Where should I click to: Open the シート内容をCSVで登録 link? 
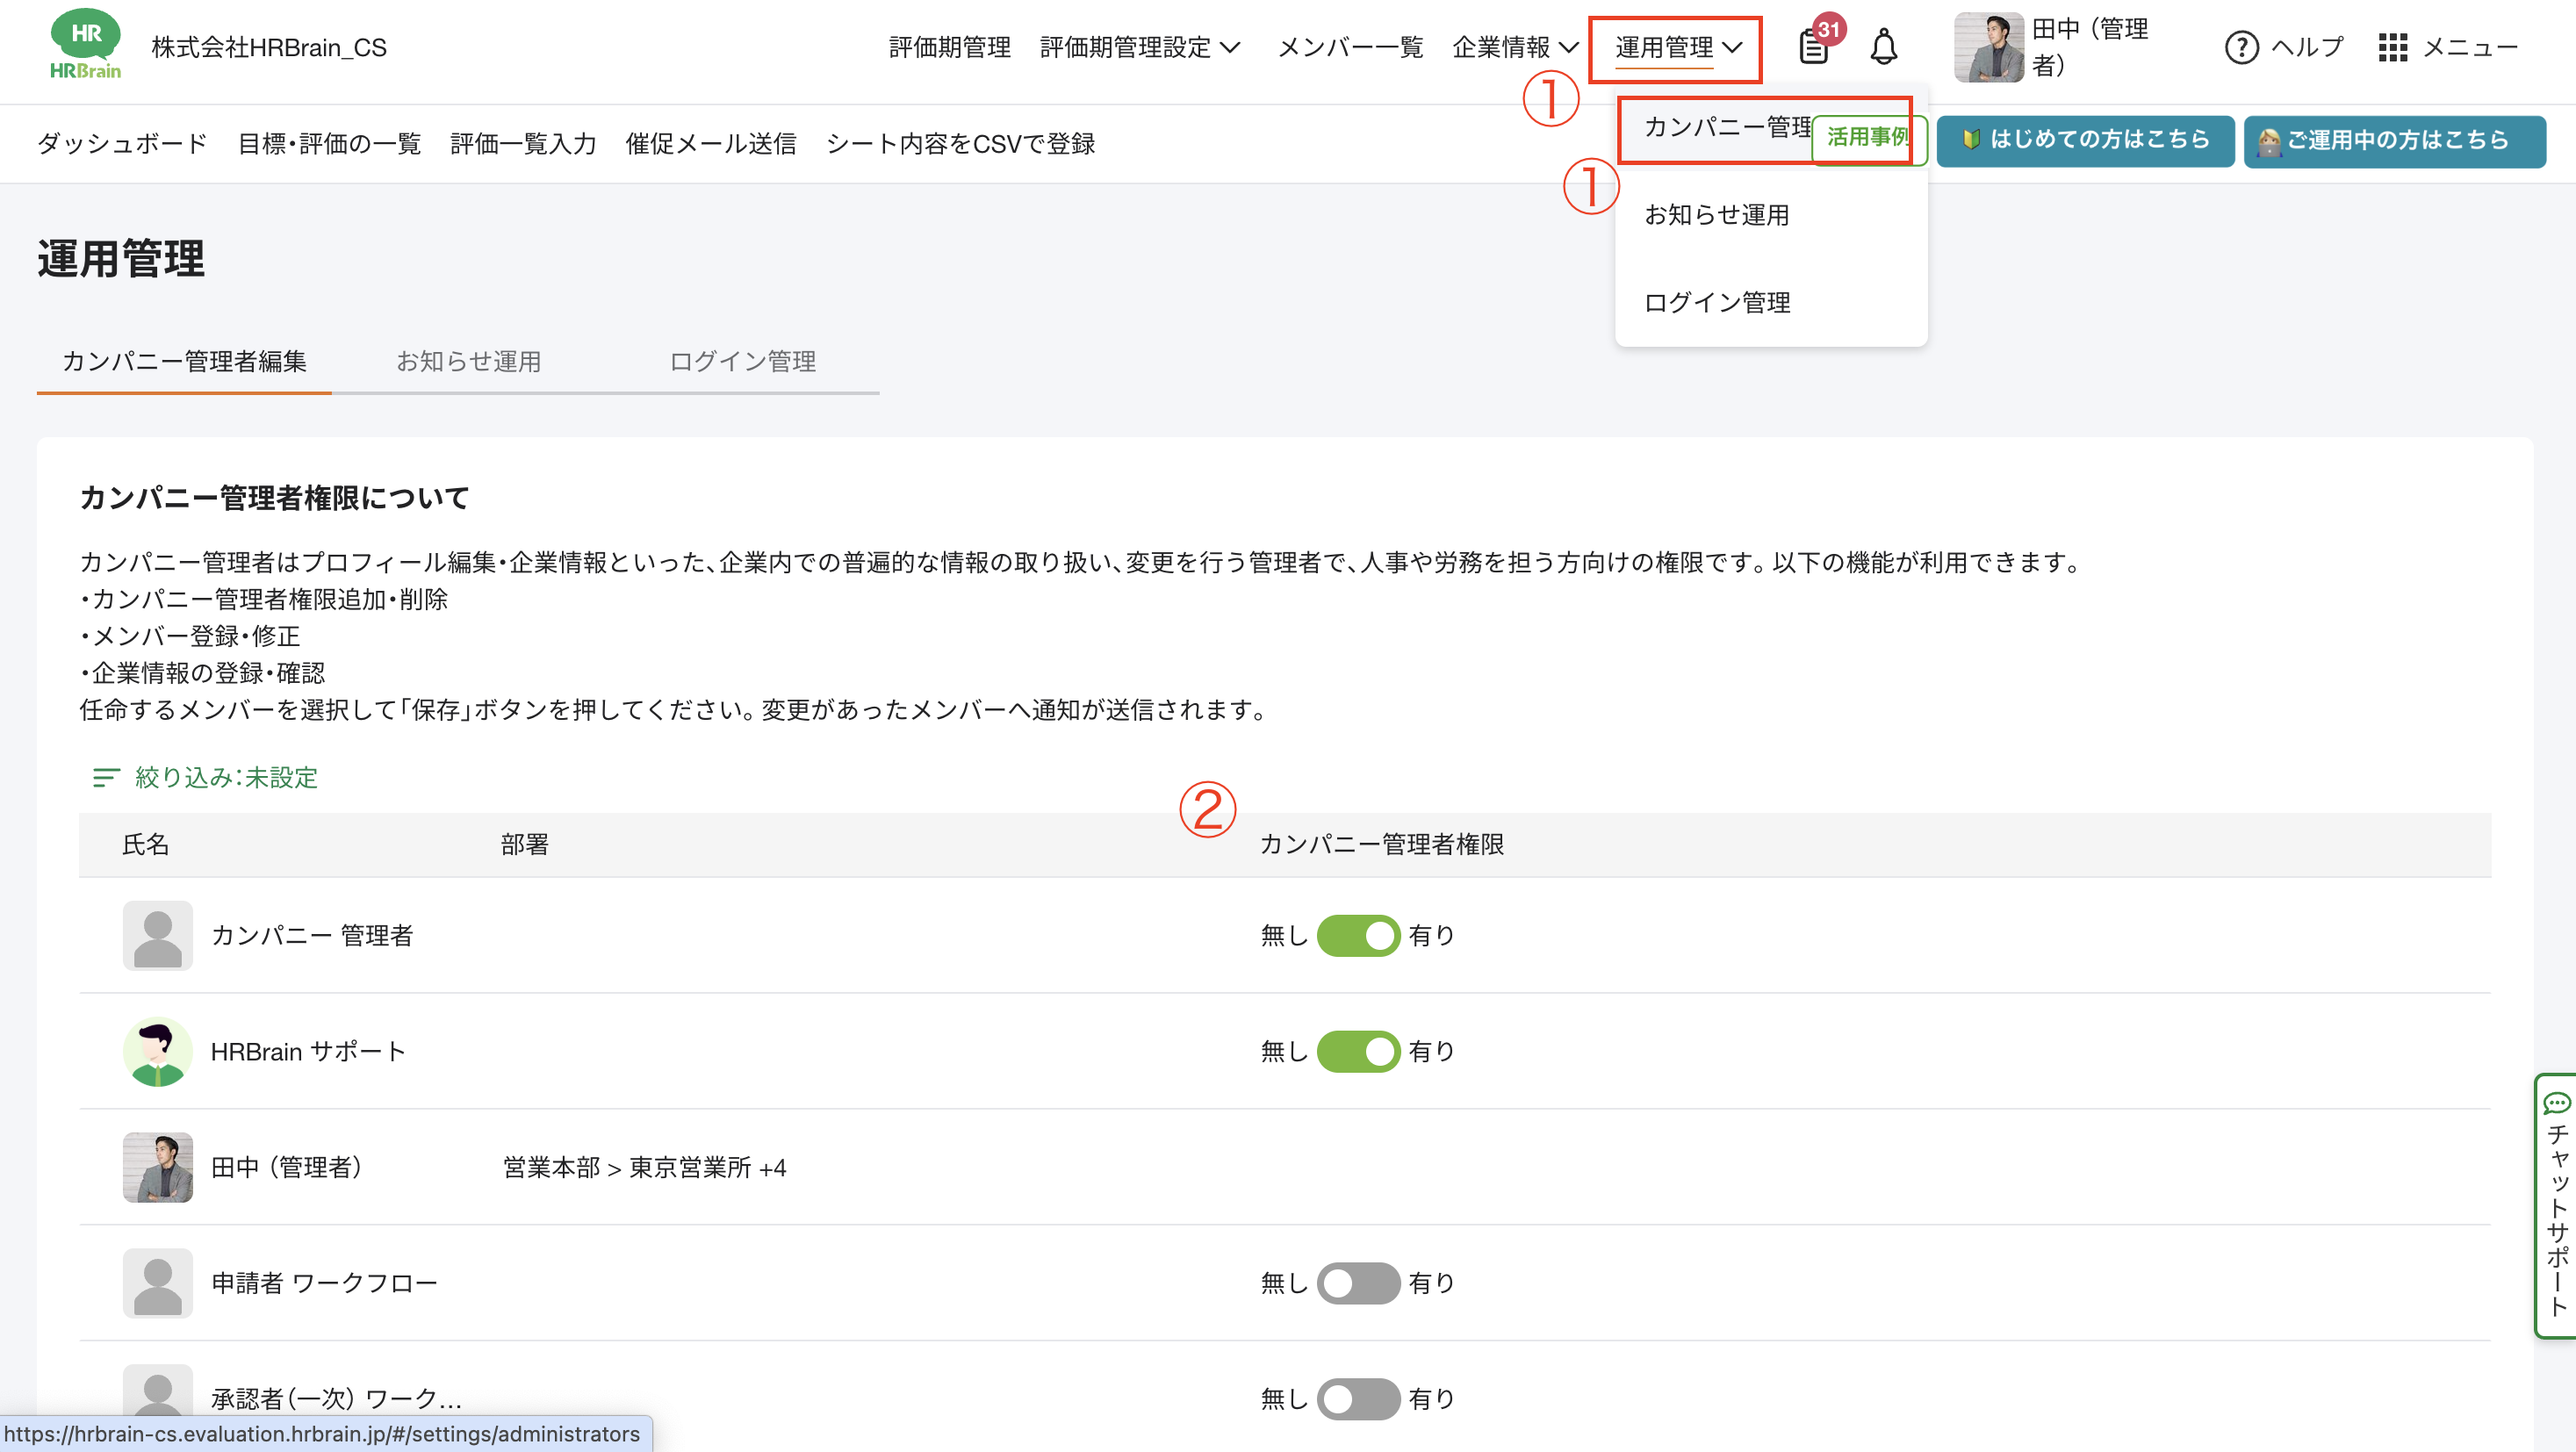pos(960,144)
